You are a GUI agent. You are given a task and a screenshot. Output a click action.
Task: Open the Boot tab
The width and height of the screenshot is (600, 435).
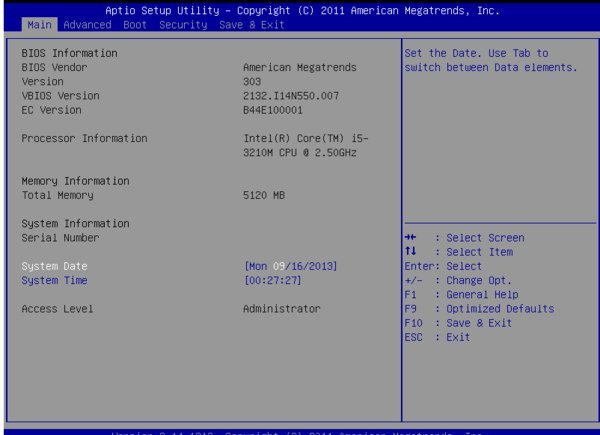coord(134,23)
